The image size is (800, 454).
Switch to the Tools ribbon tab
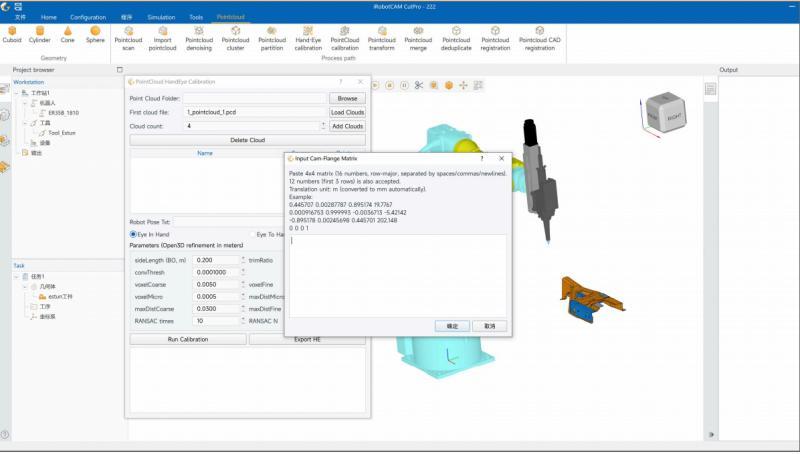click(196, 17)
